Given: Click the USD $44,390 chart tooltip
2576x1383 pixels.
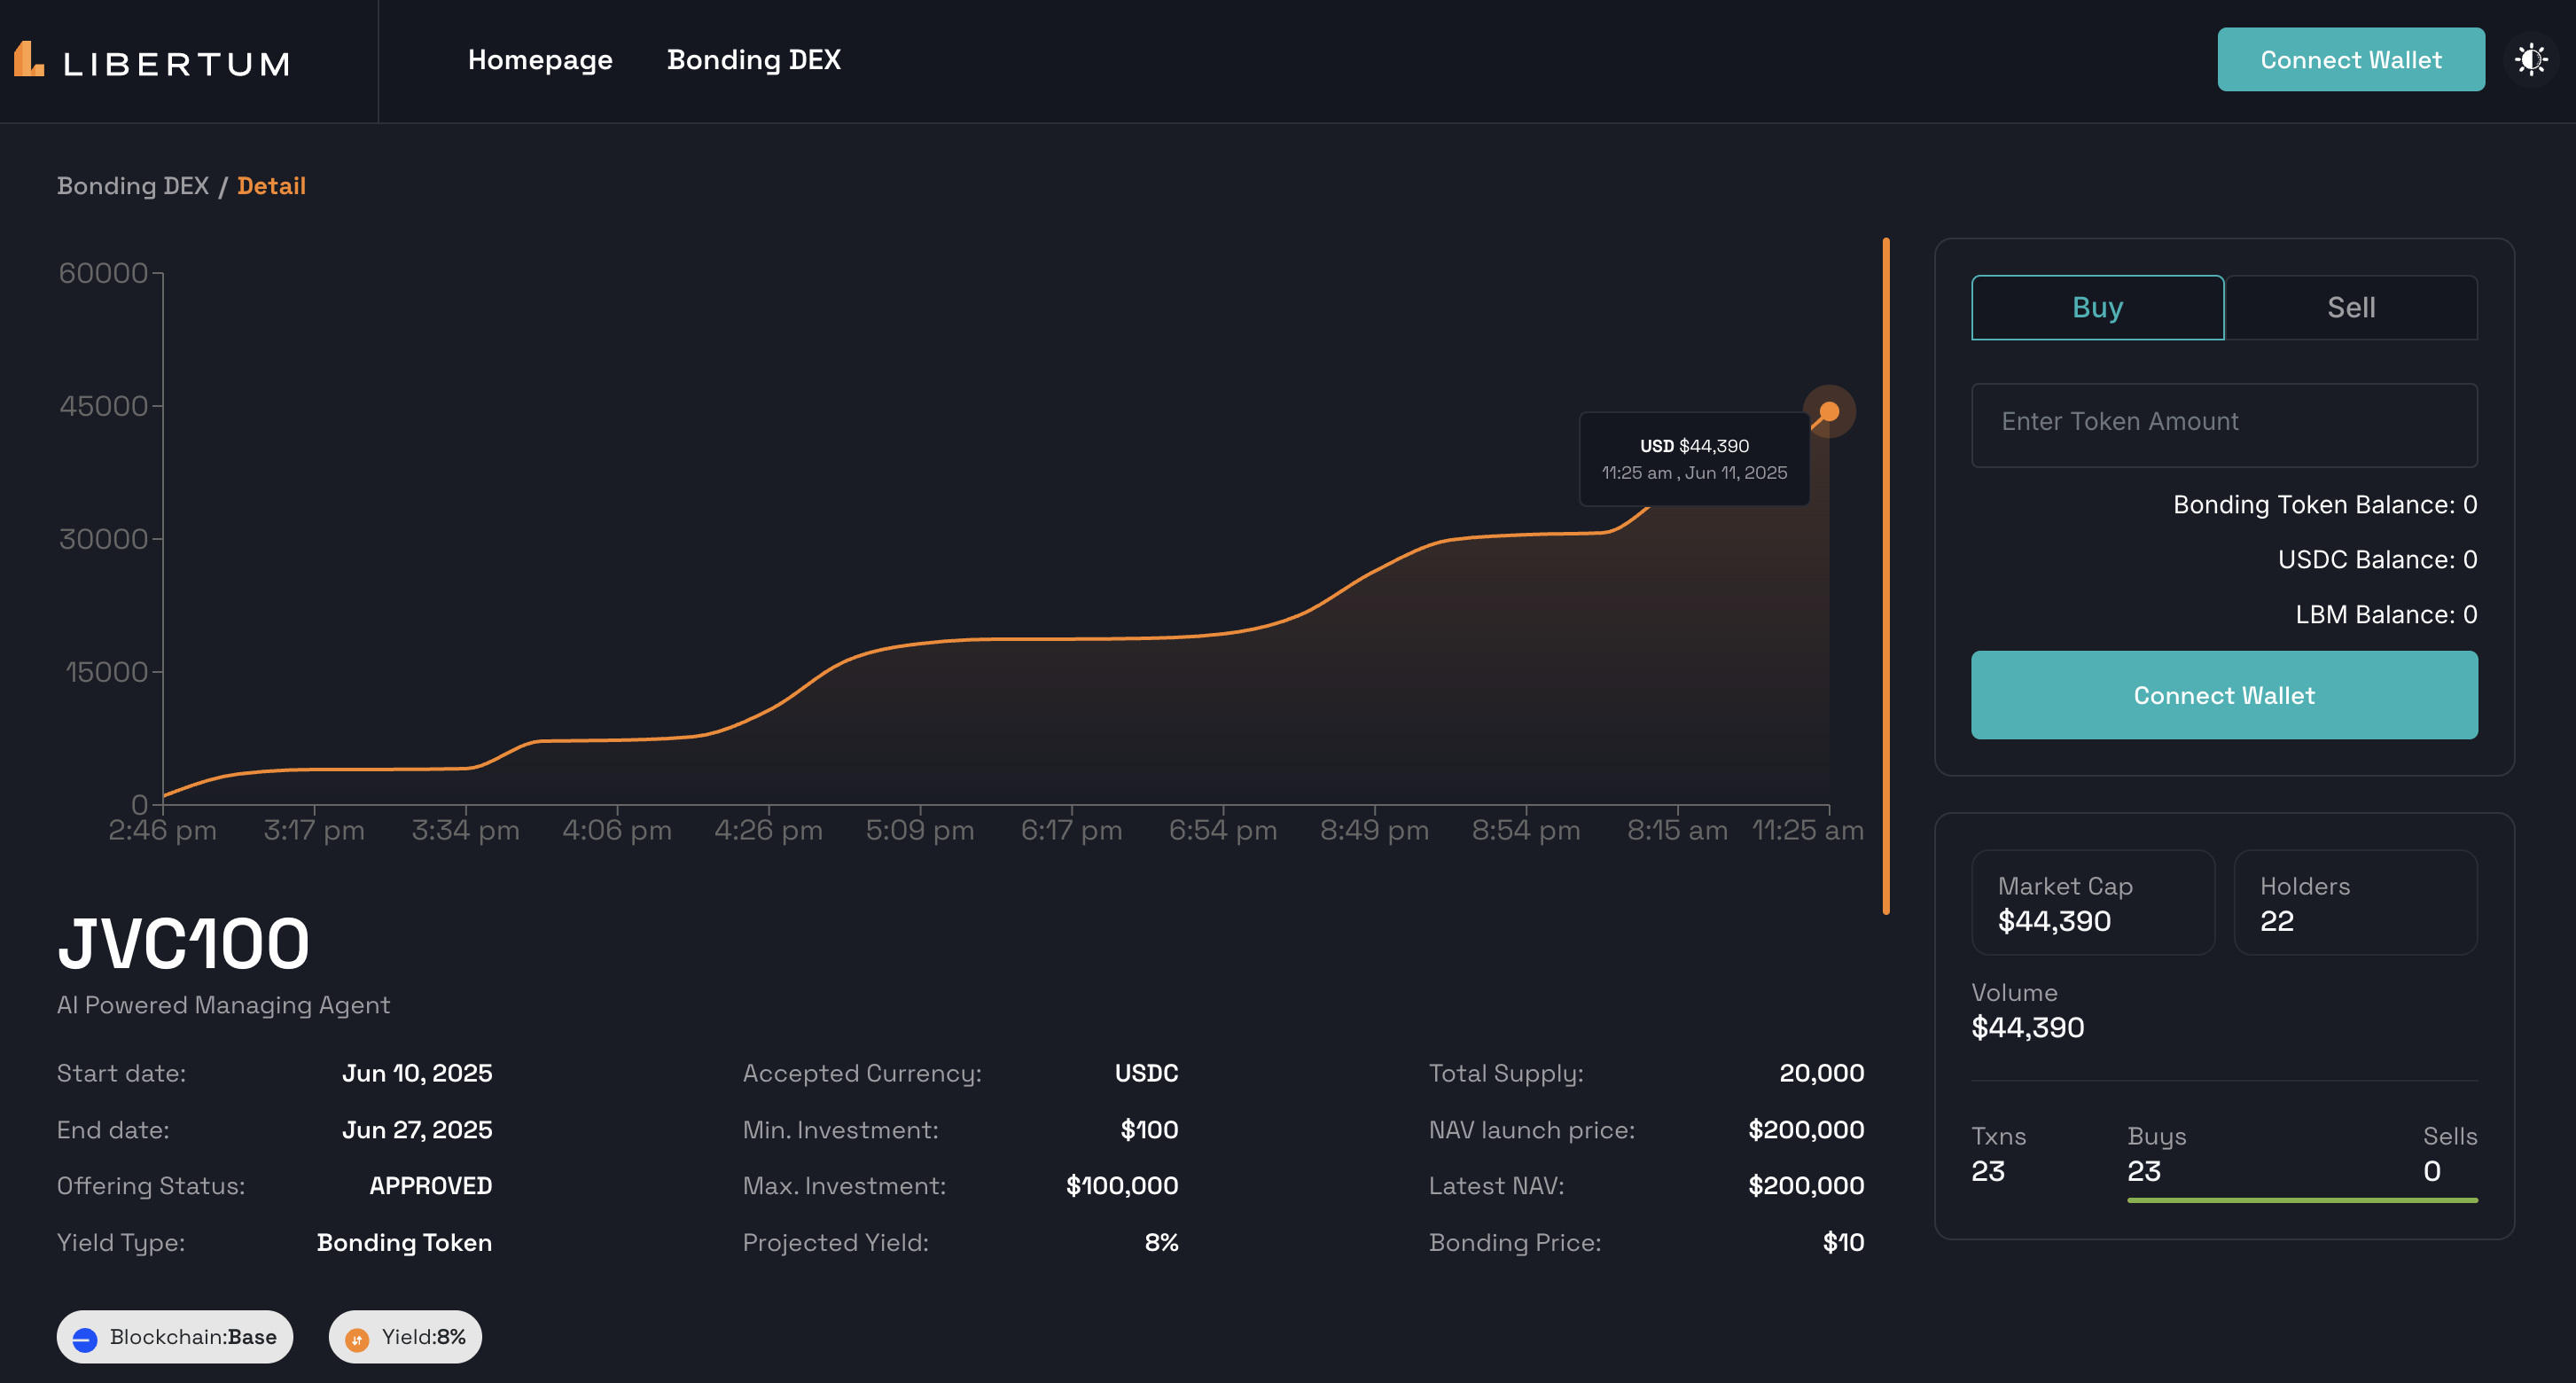Looking at the screenshot, I should [1694, 458].
